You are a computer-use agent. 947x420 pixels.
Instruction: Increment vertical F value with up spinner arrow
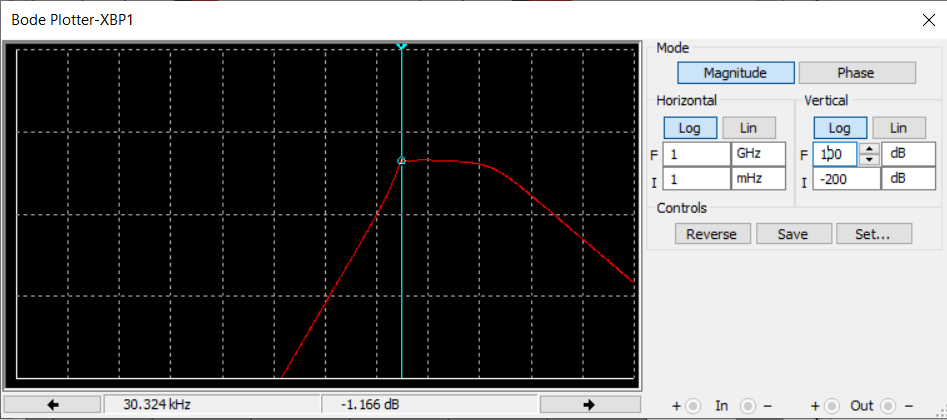tap(869, 149)
